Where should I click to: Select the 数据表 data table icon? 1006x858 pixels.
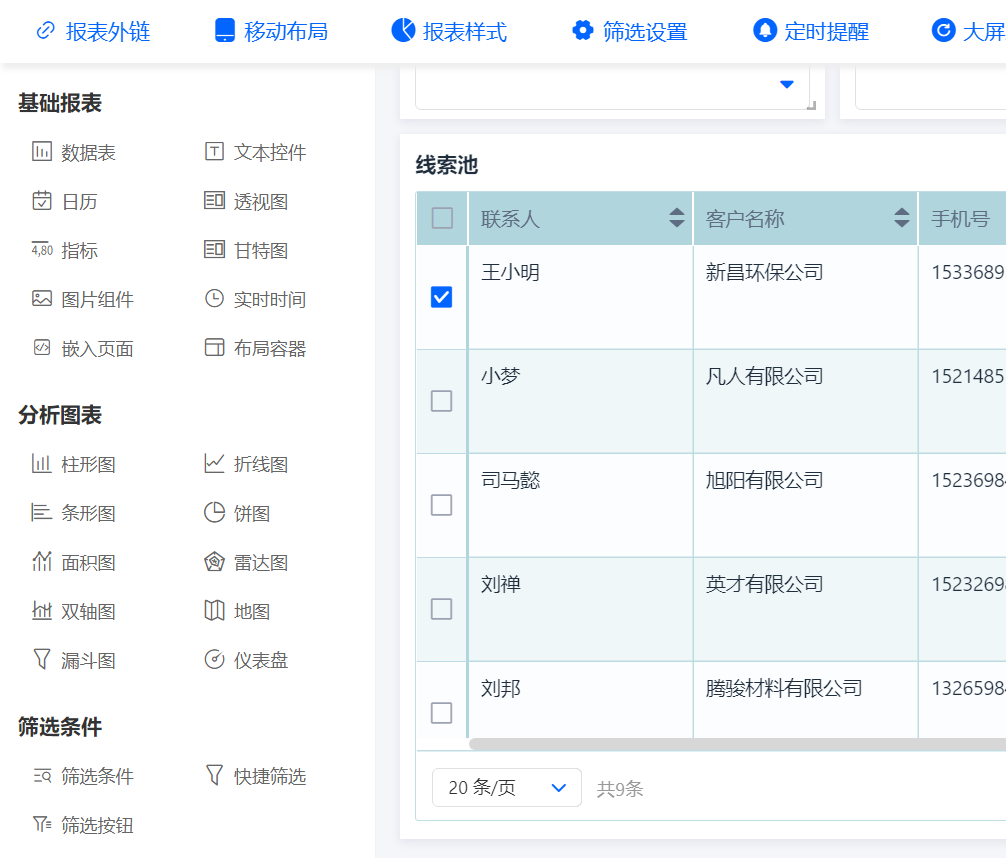click(x=42, y=152)
